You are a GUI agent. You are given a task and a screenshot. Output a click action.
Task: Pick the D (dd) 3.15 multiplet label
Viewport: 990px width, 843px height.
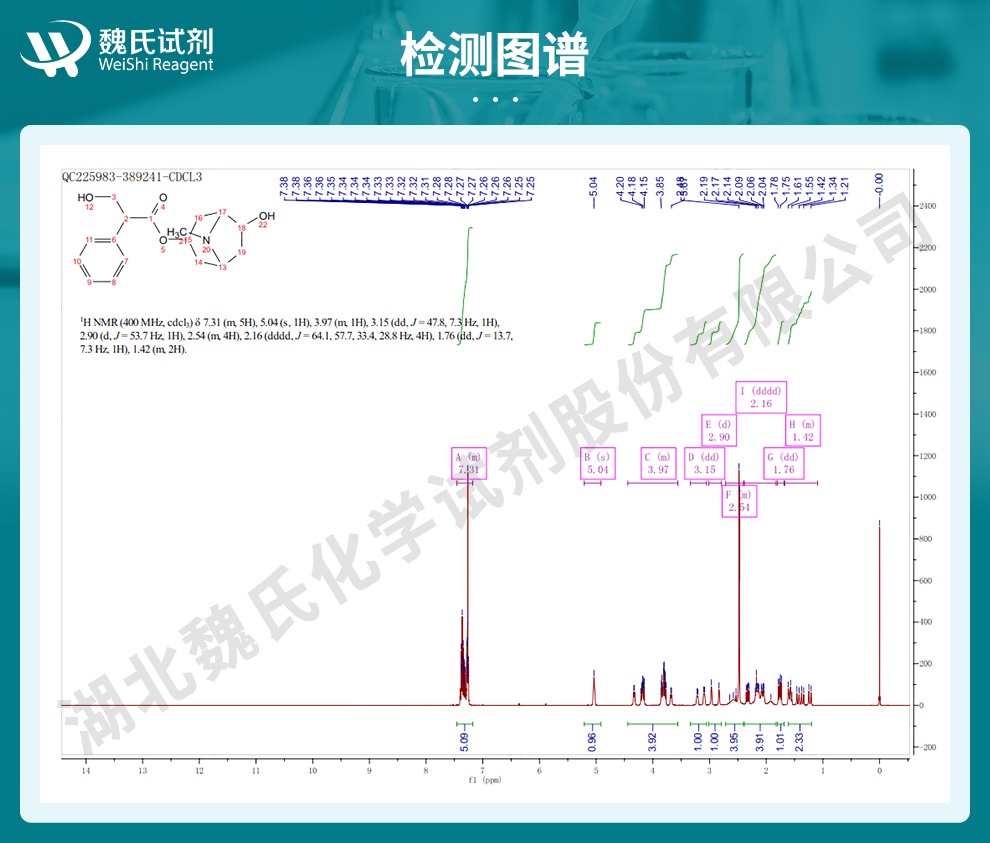coord(705,463)
